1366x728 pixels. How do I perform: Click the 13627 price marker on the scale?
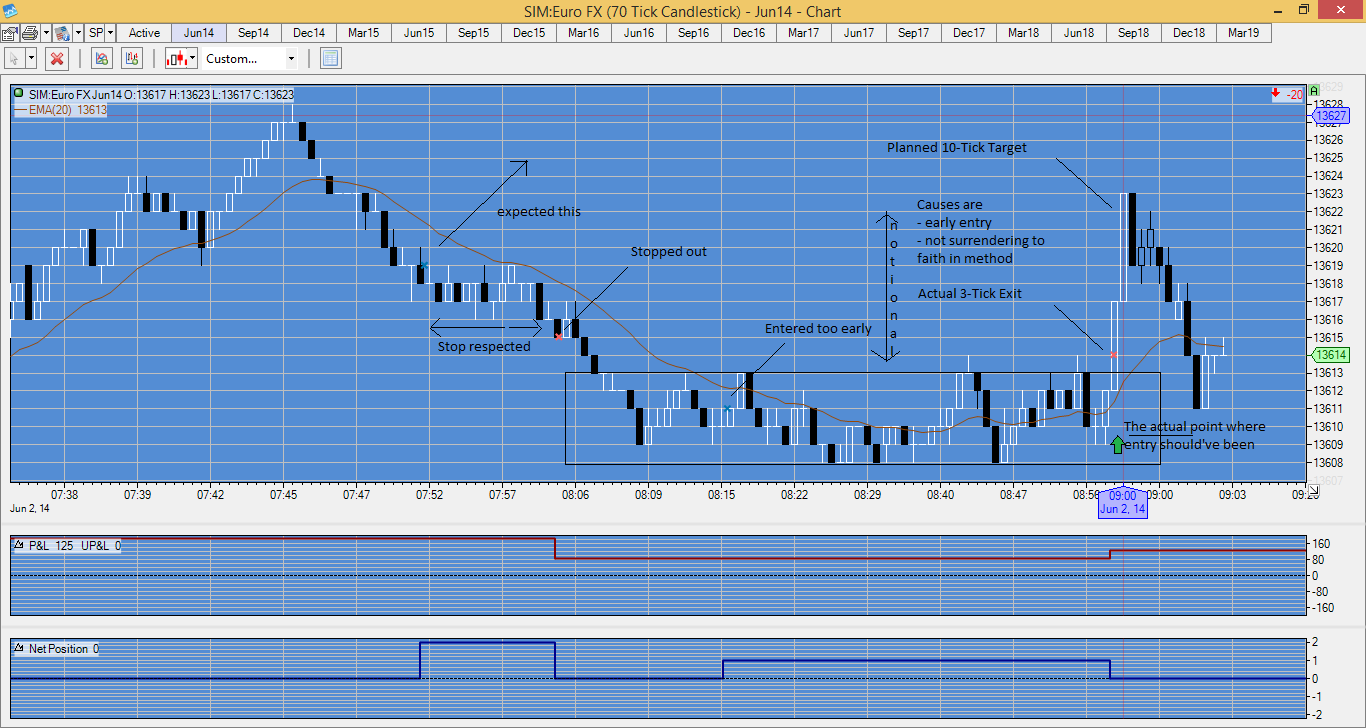[x=1331, y=116]
